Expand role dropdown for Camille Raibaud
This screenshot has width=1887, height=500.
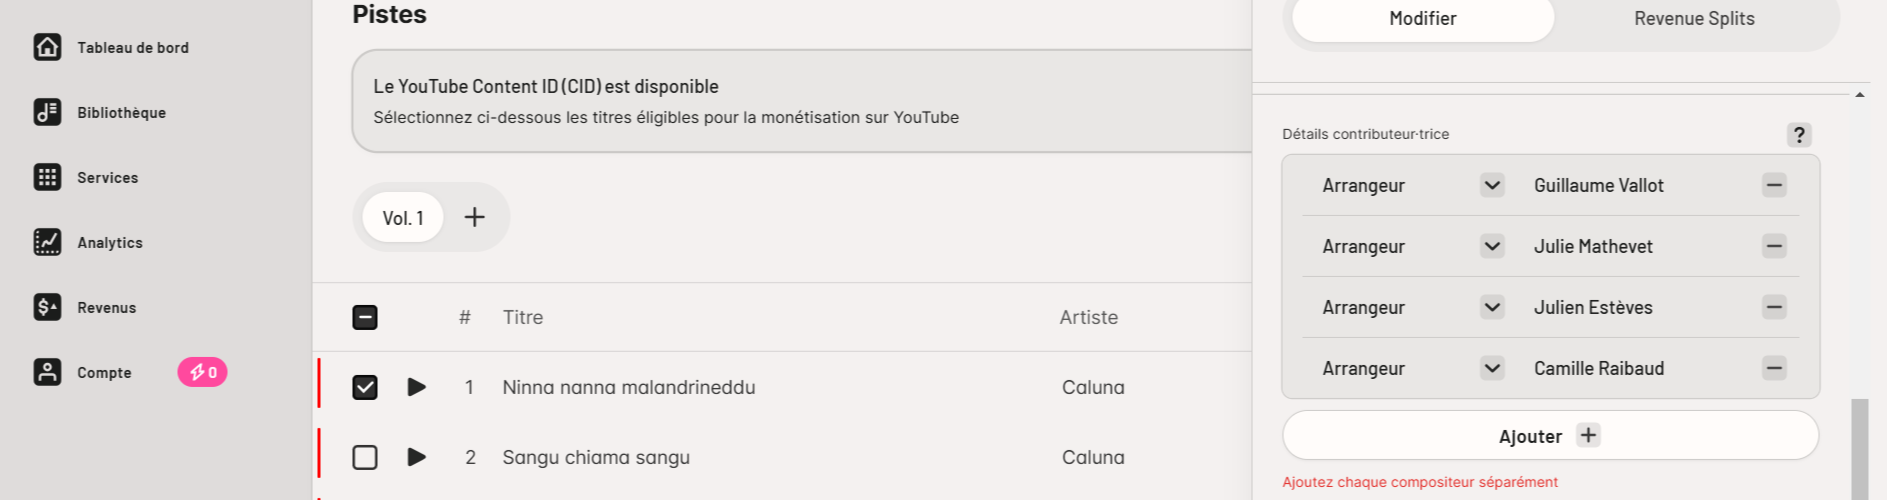(x=1492, y=368)
